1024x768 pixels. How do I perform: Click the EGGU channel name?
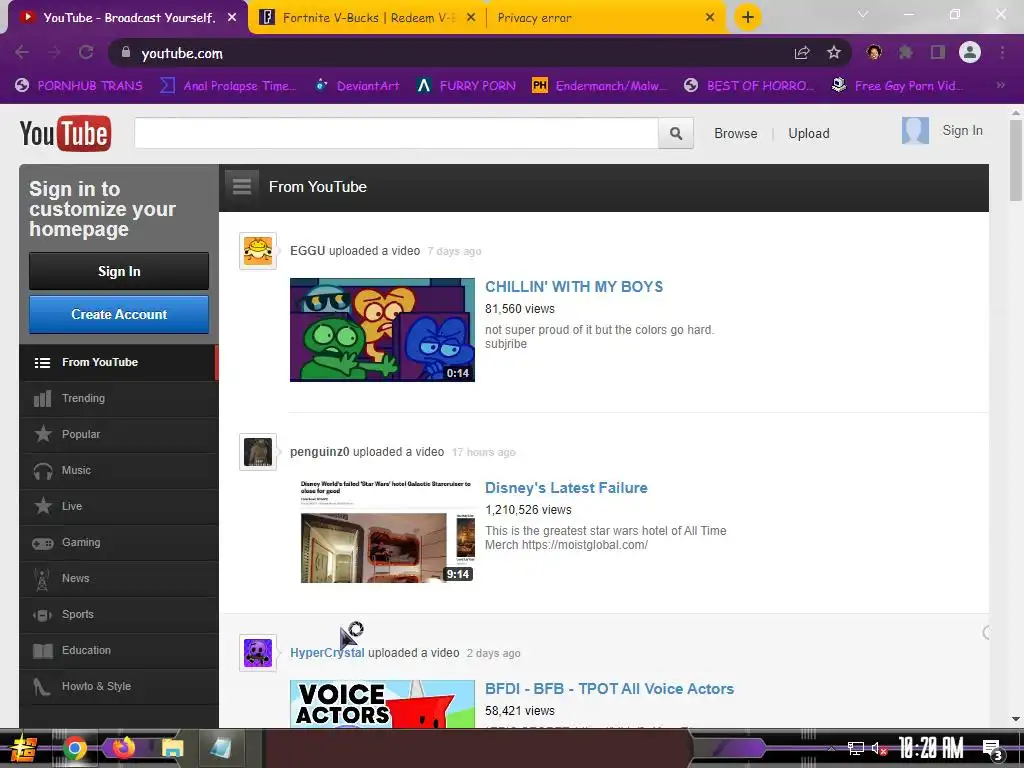[307, 251]
